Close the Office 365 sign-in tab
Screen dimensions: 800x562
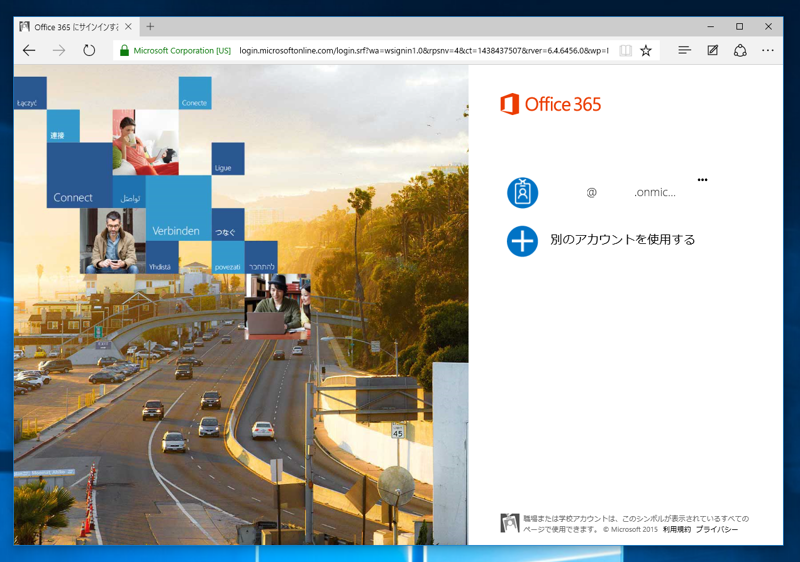click(x=129, y=27)
